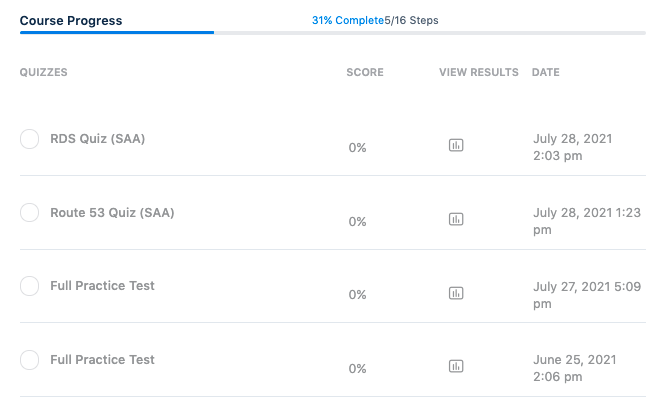Image resolution: width=671 pixels, height=408 pixels.
Task: Click the DATE column header
Action: click(546, 72)
